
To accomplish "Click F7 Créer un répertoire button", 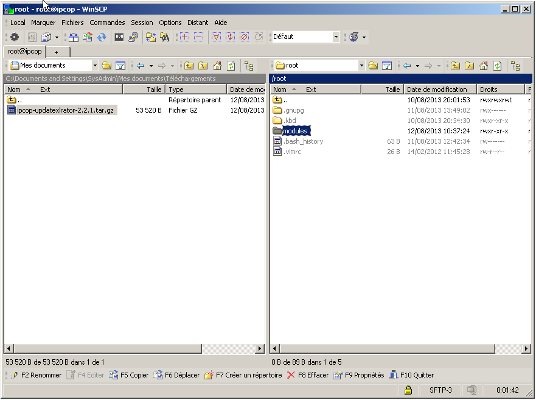I will 243,375.
